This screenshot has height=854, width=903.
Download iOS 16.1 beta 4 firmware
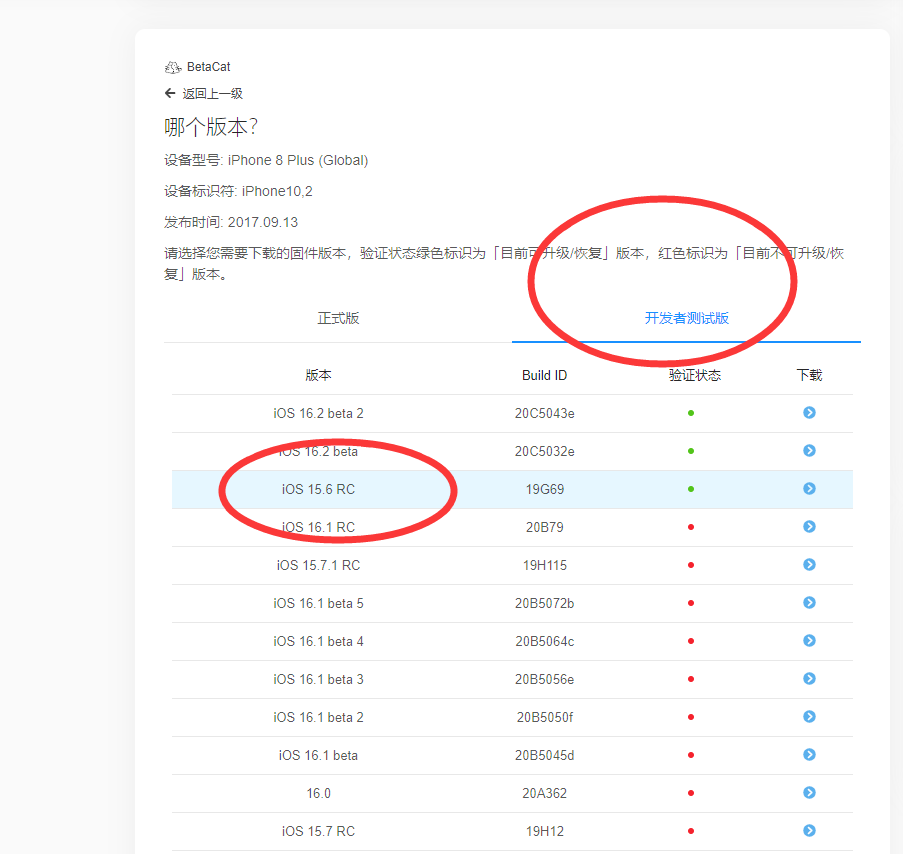coord(809,641)
